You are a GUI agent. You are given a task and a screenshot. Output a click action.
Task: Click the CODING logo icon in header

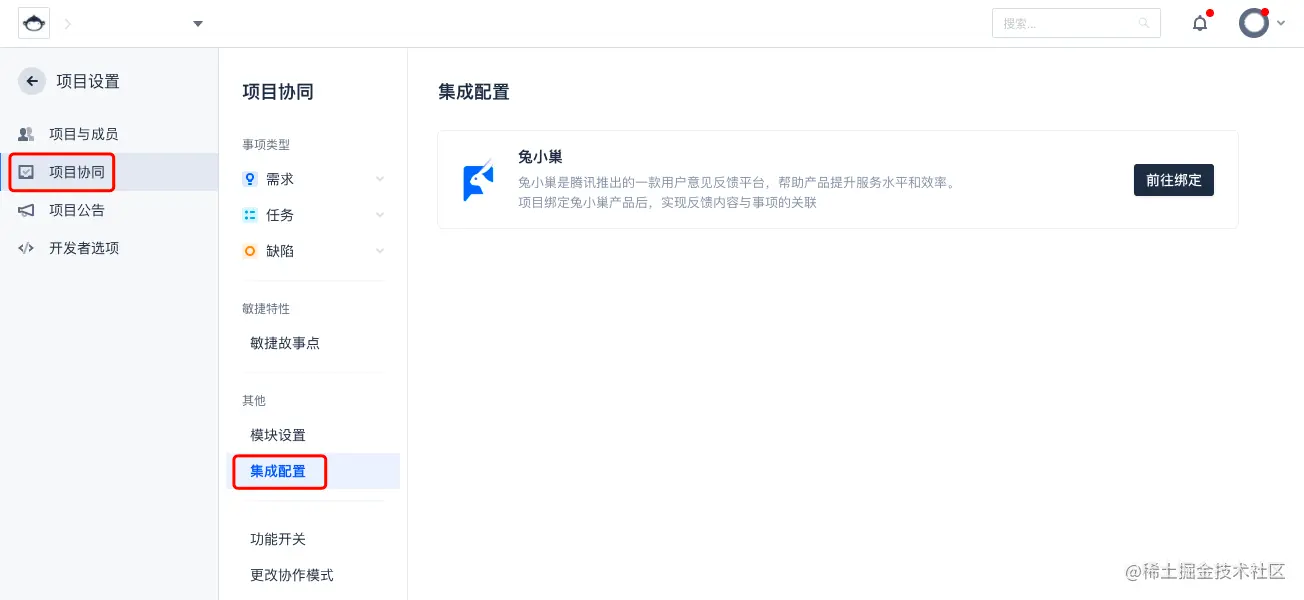coord(34,23)
